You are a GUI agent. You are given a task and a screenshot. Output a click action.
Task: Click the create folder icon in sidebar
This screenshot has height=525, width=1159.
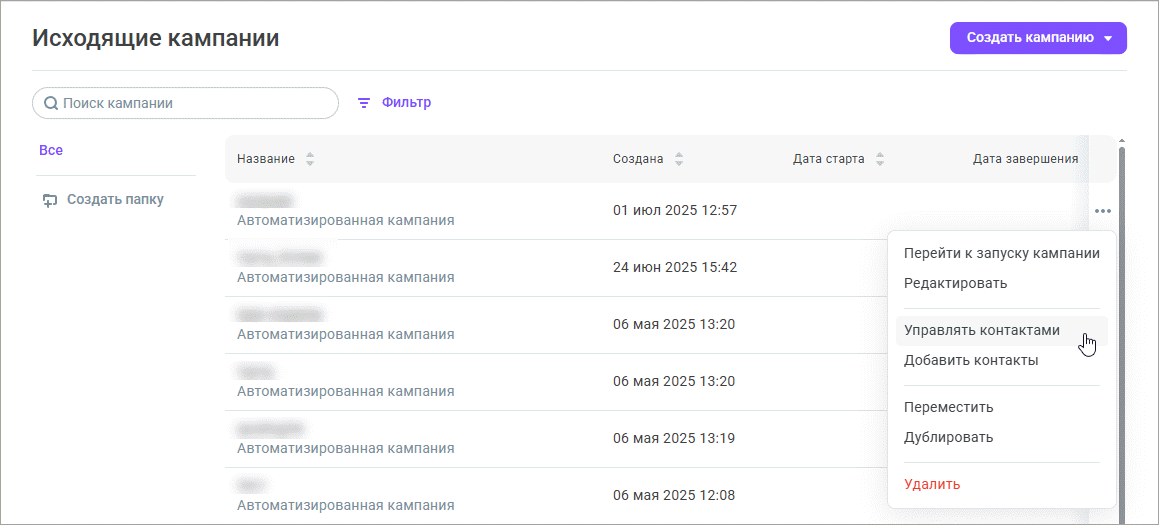click(x=50, y=200)
